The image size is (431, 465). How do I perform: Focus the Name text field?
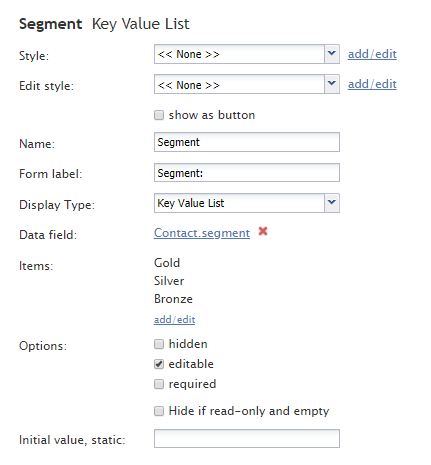click(247, 142)
